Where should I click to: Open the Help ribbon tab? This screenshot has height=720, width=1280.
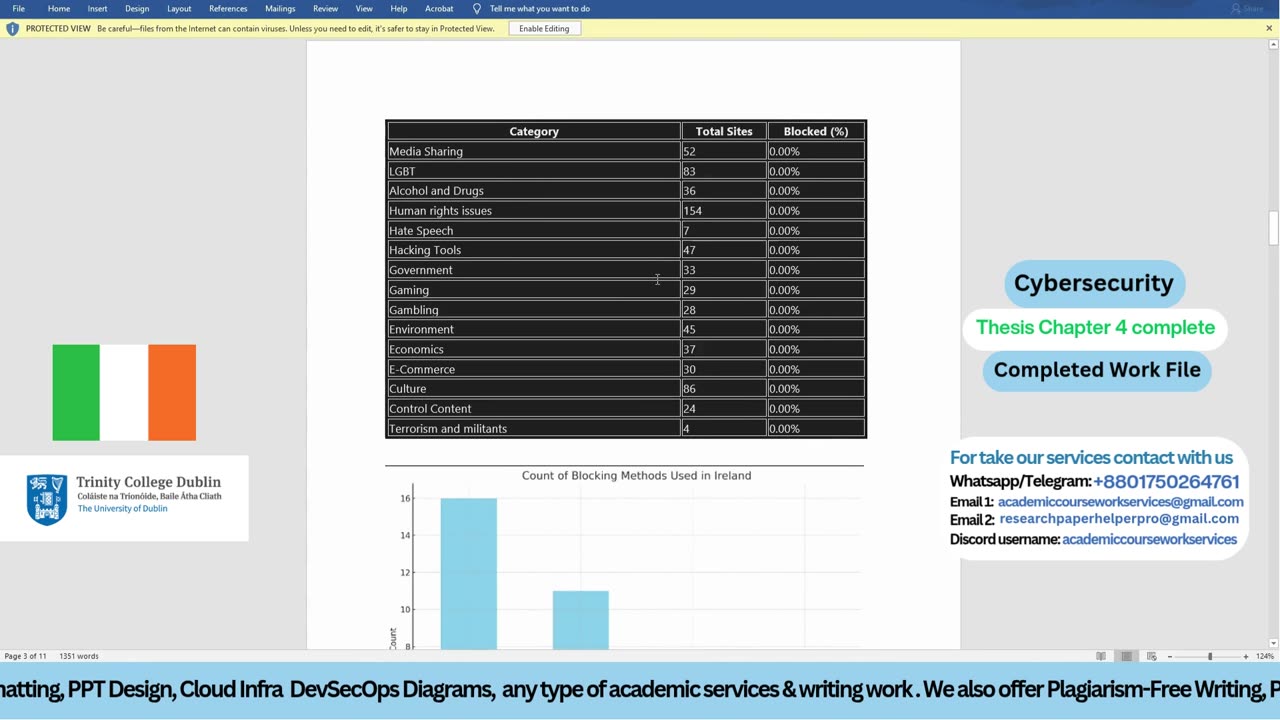point(399,8)
